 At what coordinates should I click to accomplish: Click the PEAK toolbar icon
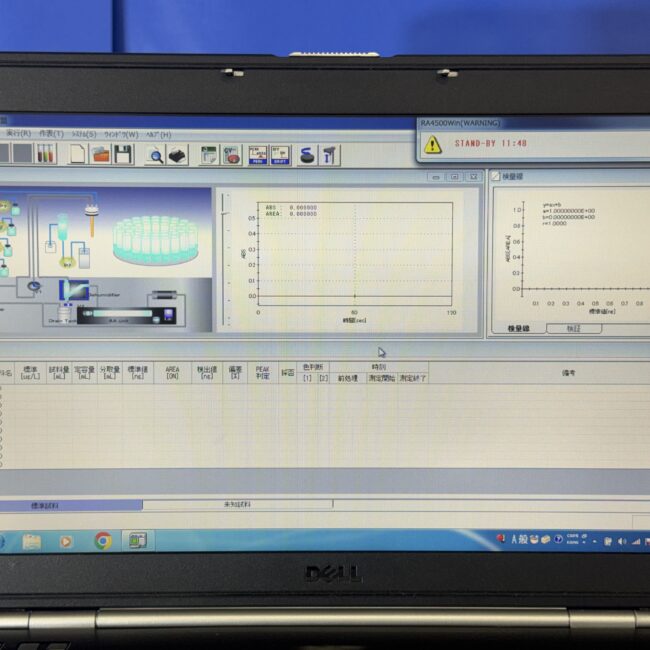(x=257, y=154)
